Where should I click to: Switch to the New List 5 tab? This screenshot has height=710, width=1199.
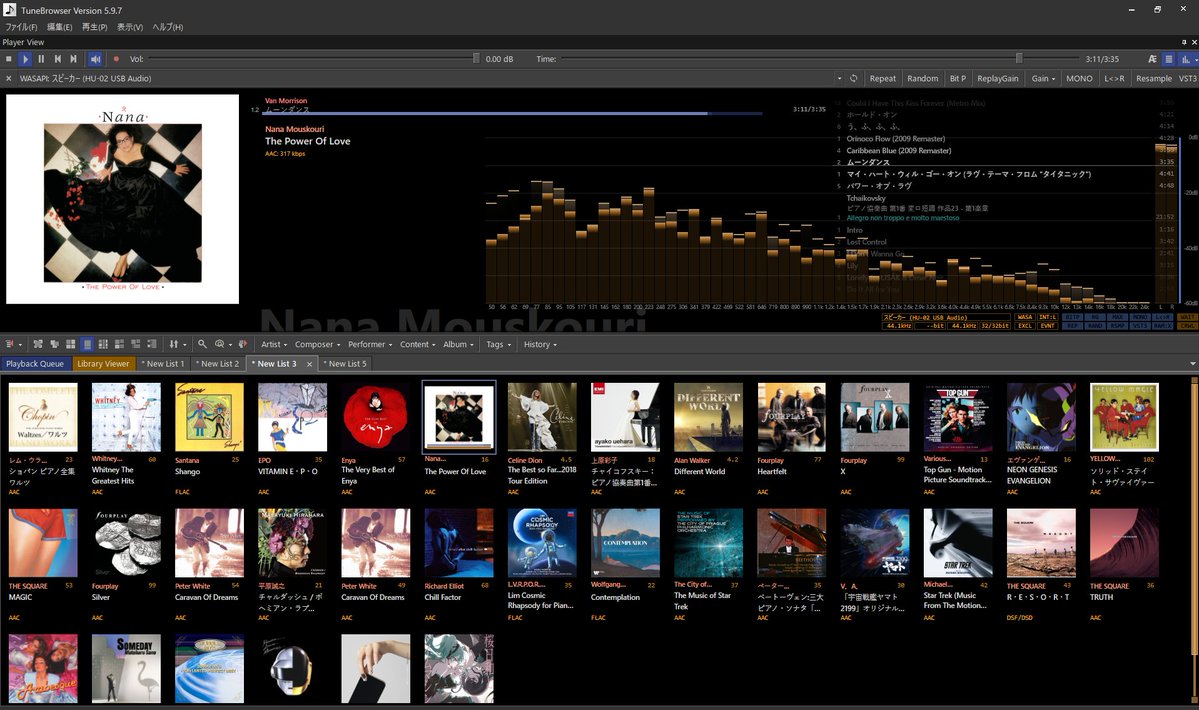tap(346, 365)
